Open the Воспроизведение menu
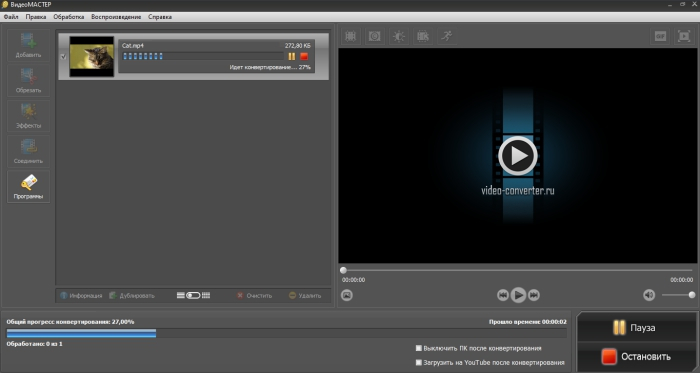 click(x=116, y=17)
